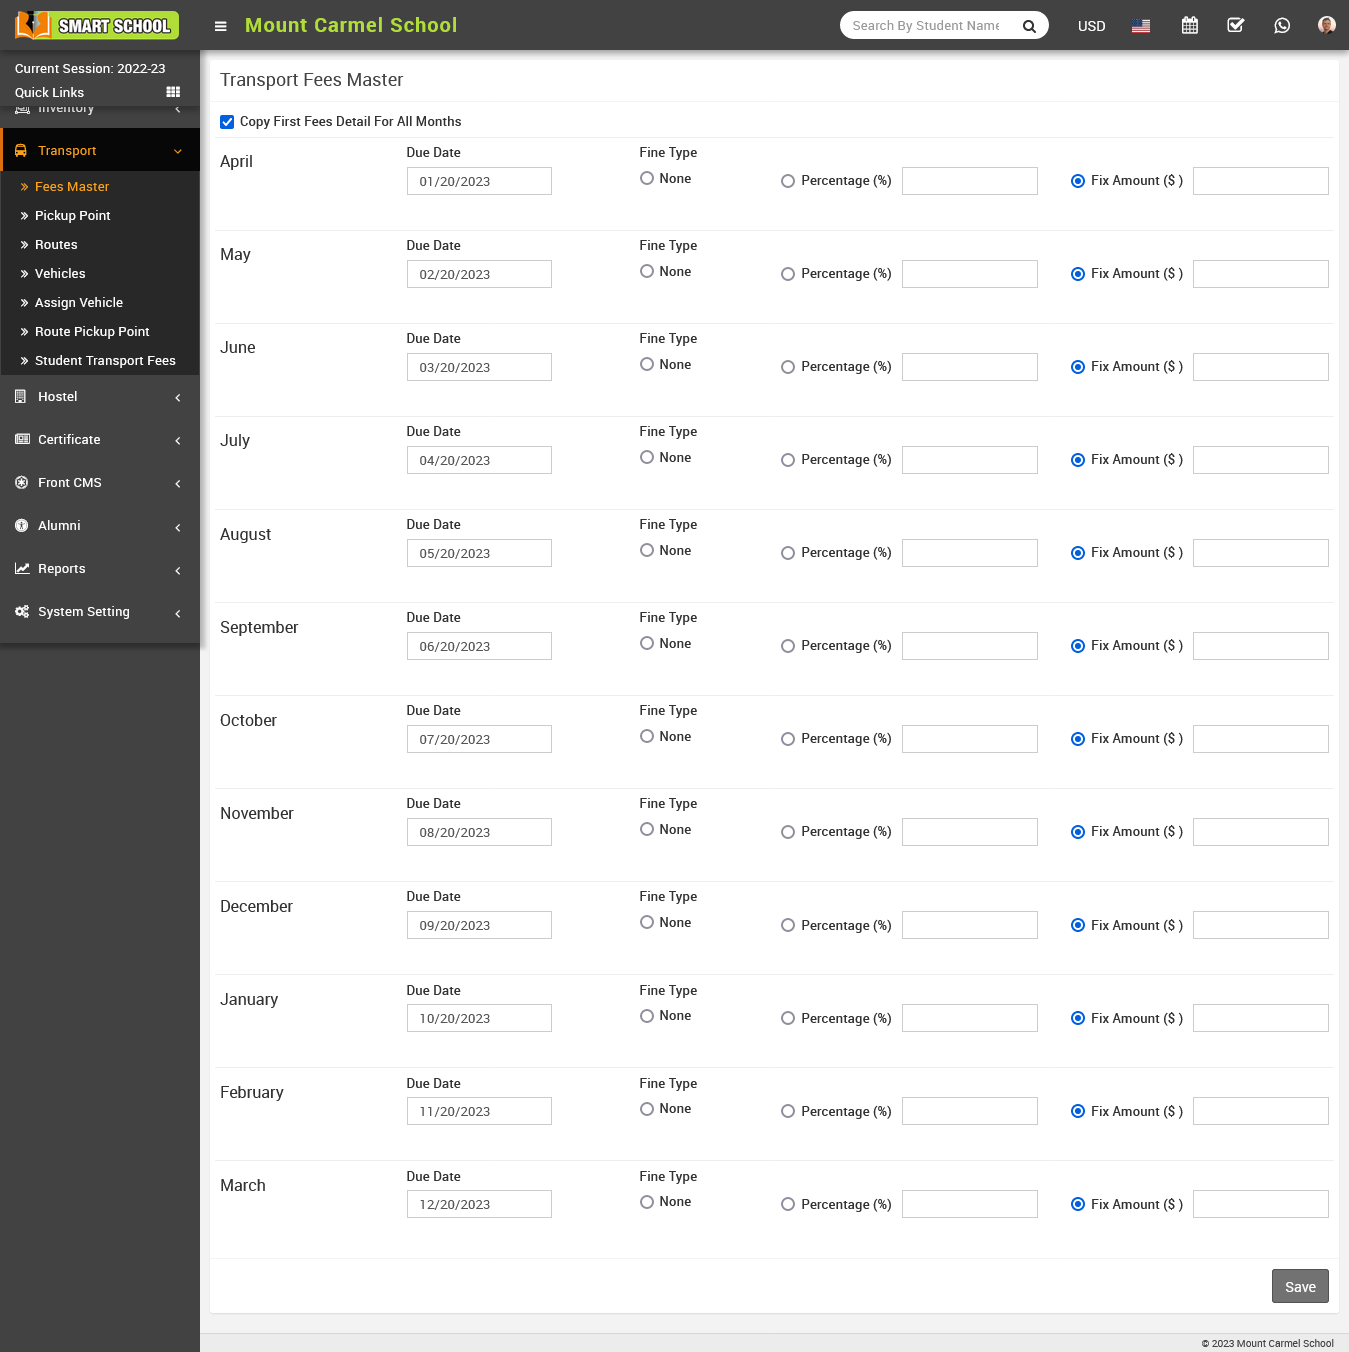Click the WhatsApp icon in header
The width and height of the screenshot is (1349, 1352).
[x=1281, y=26]
